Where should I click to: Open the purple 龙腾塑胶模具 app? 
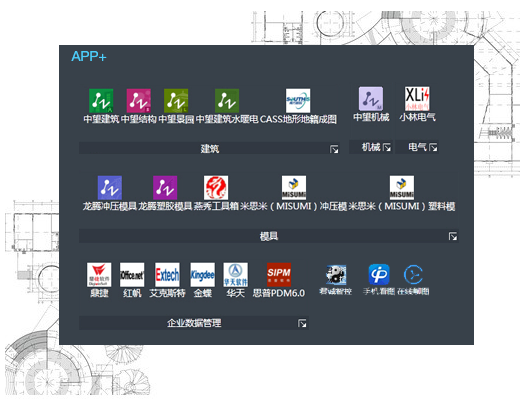(x=165, y=188)
